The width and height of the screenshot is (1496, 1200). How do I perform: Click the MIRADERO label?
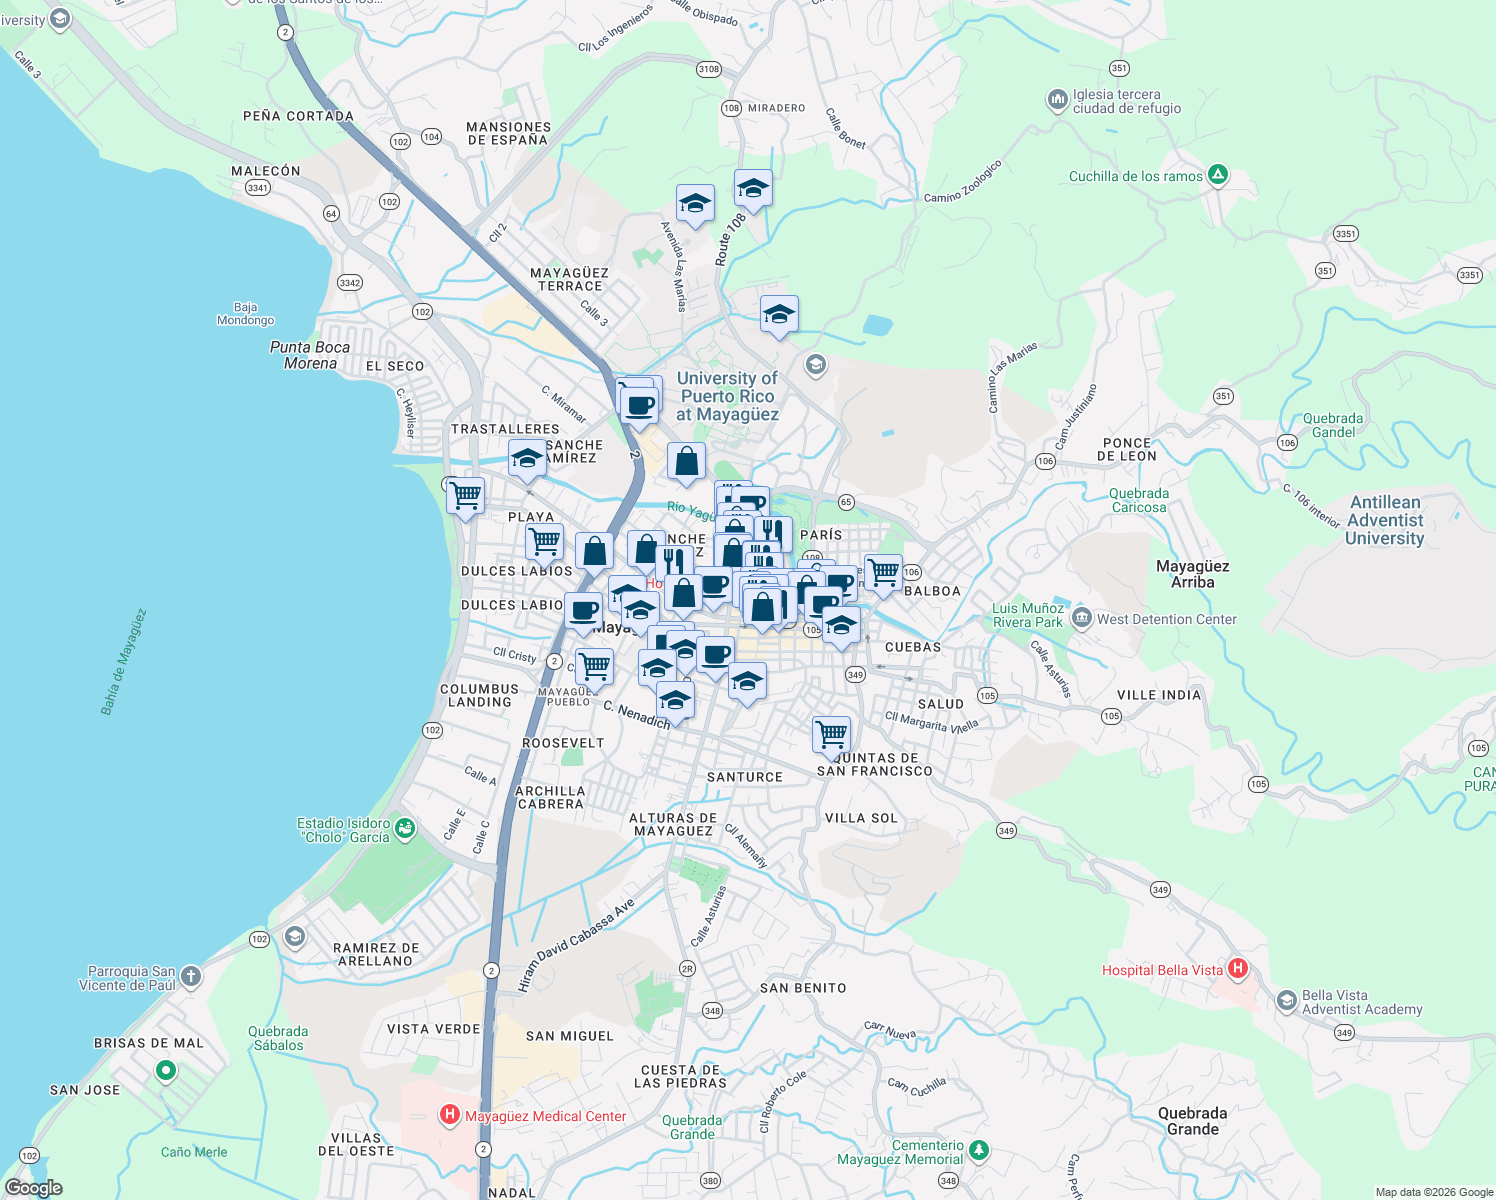click(x=777, y=108)
